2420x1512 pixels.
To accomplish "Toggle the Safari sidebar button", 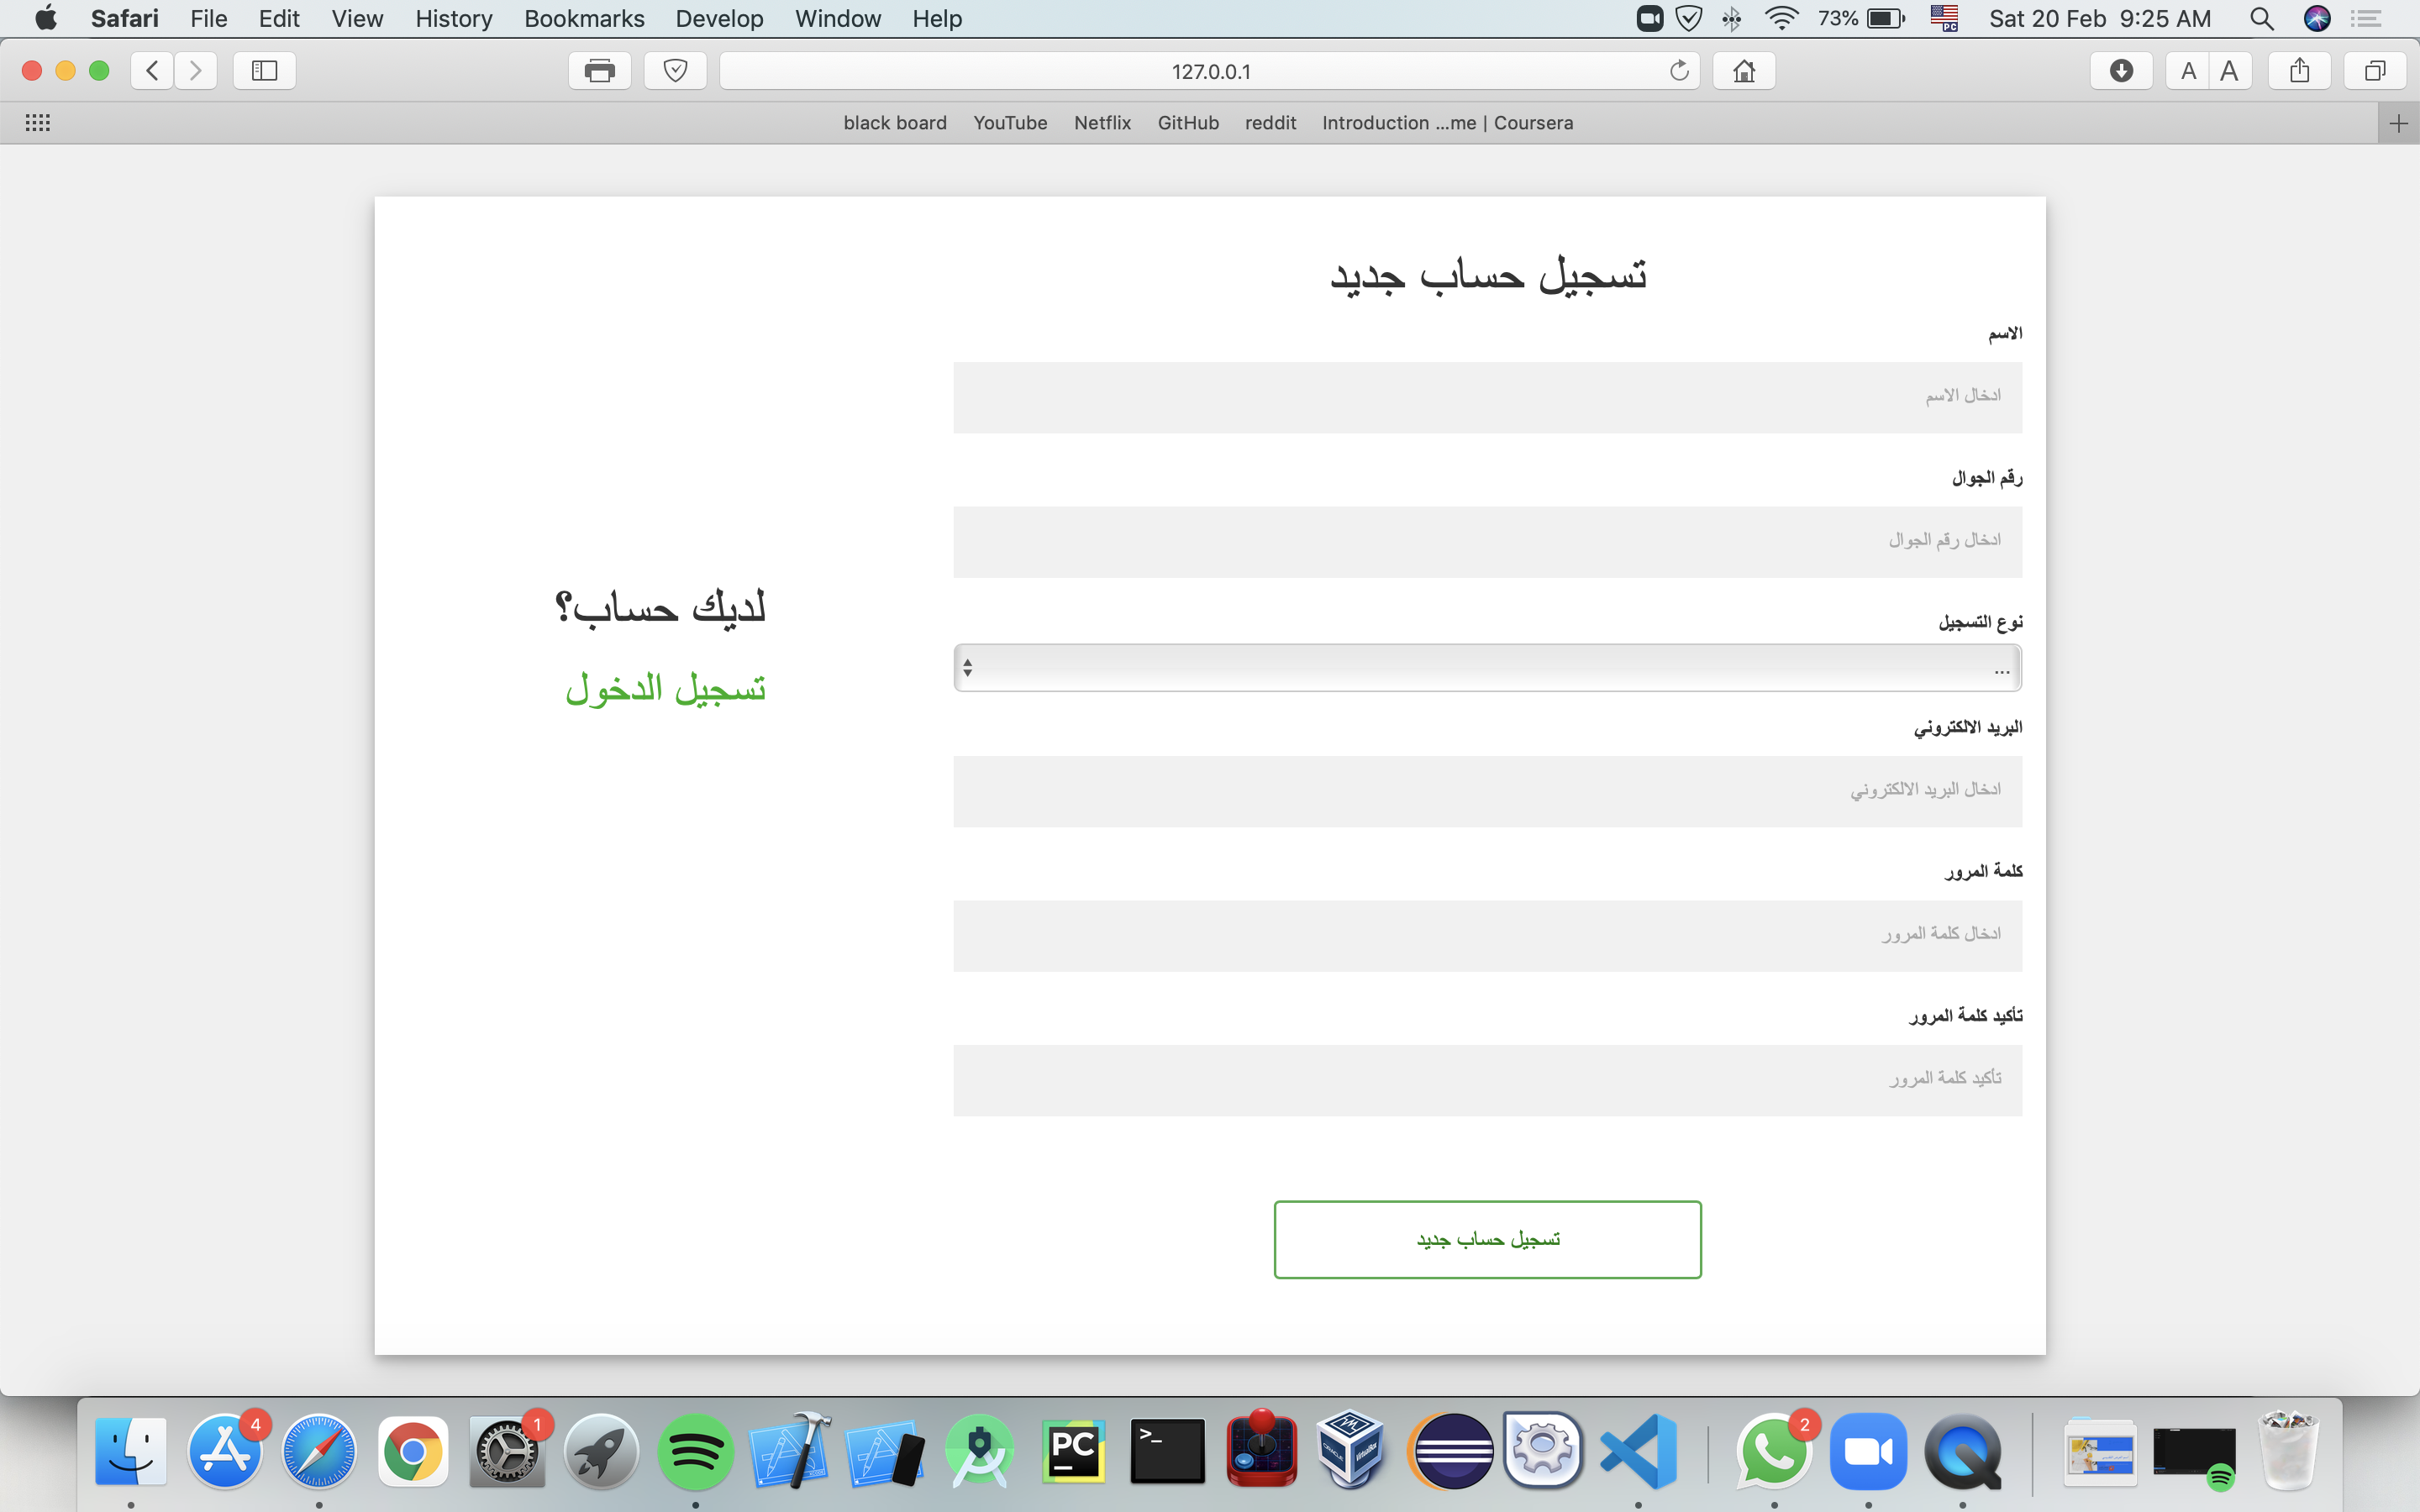I will pyautogui.click(x=264, y=71).
